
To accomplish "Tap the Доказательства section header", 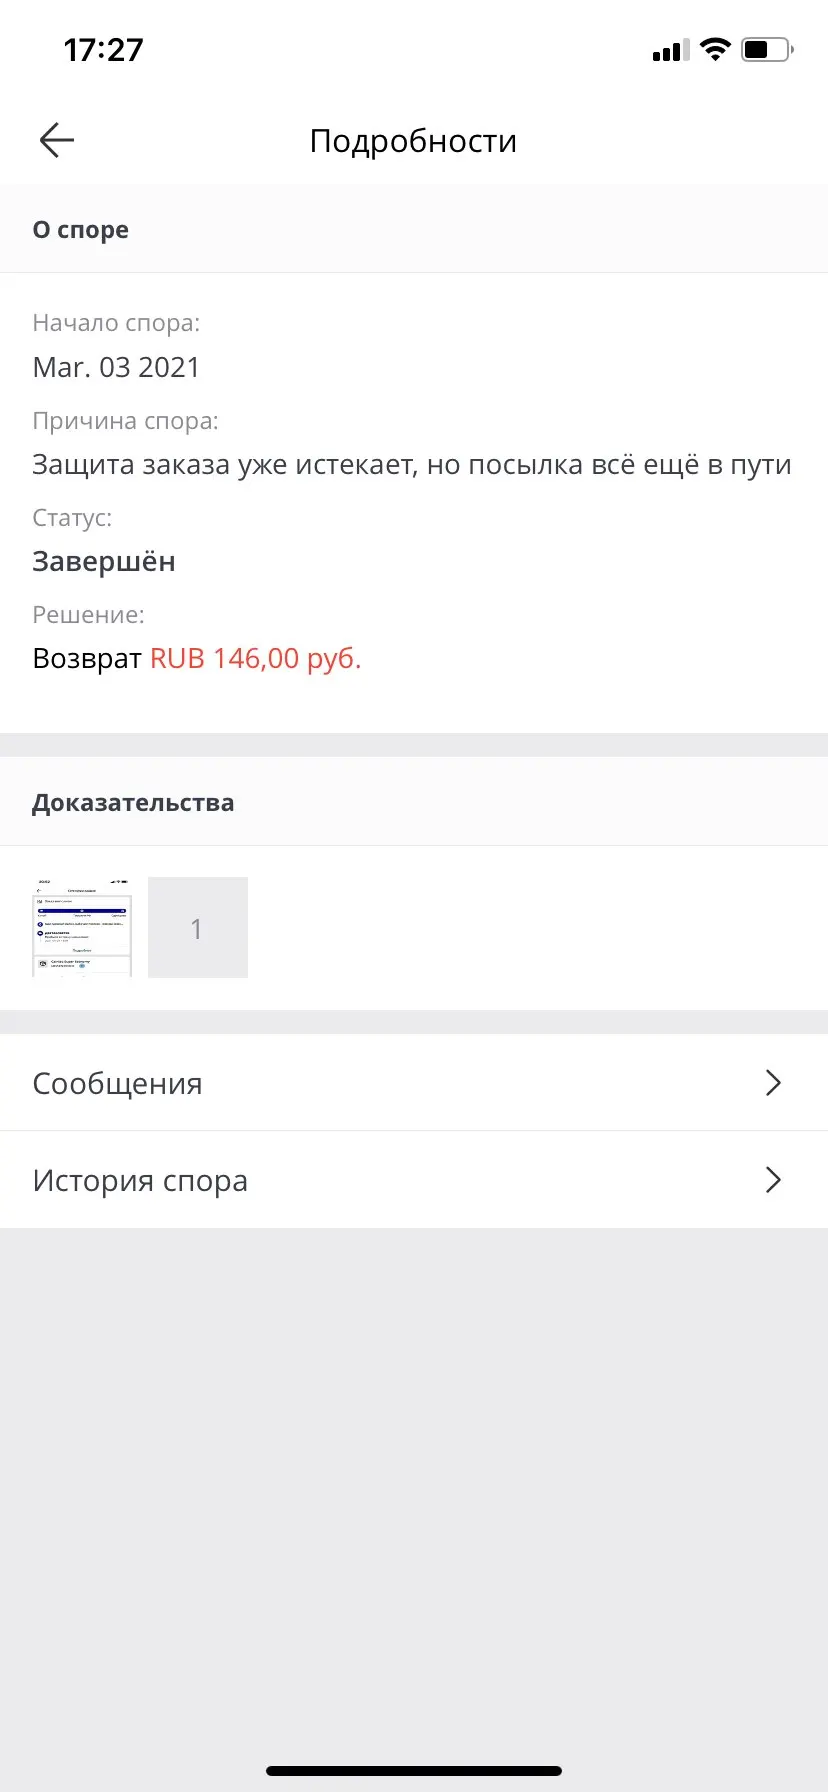I will coord(133,802).
